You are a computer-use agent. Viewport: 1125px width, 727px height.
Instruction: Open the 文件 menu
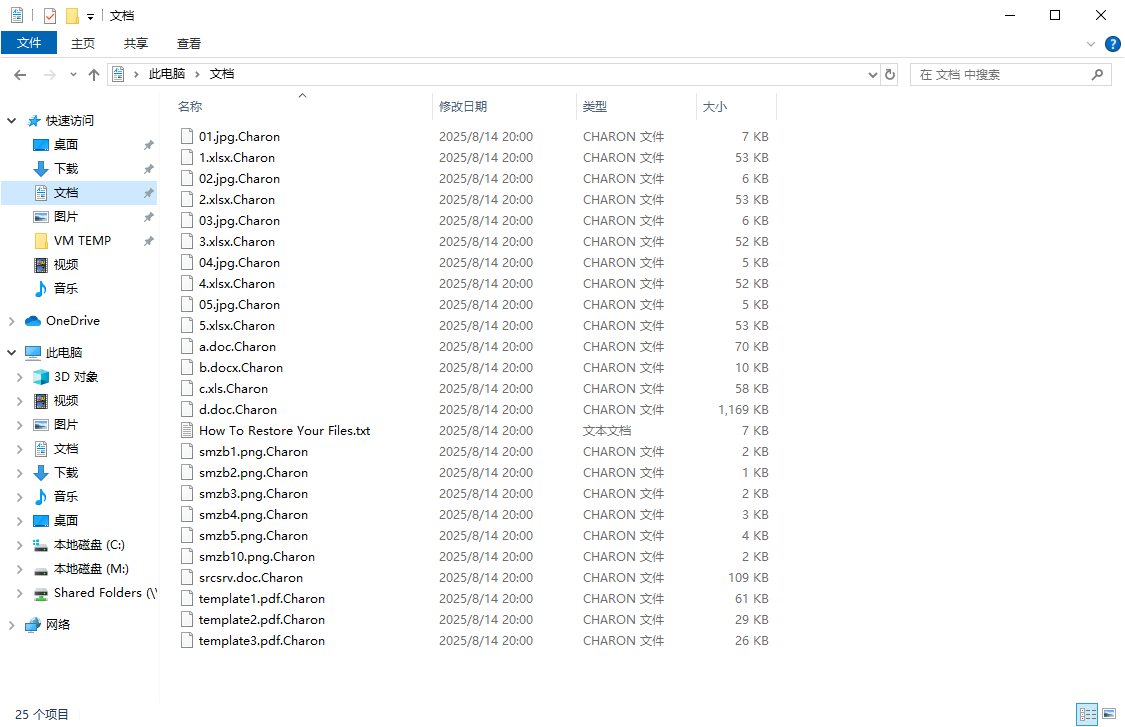(29, 43)
